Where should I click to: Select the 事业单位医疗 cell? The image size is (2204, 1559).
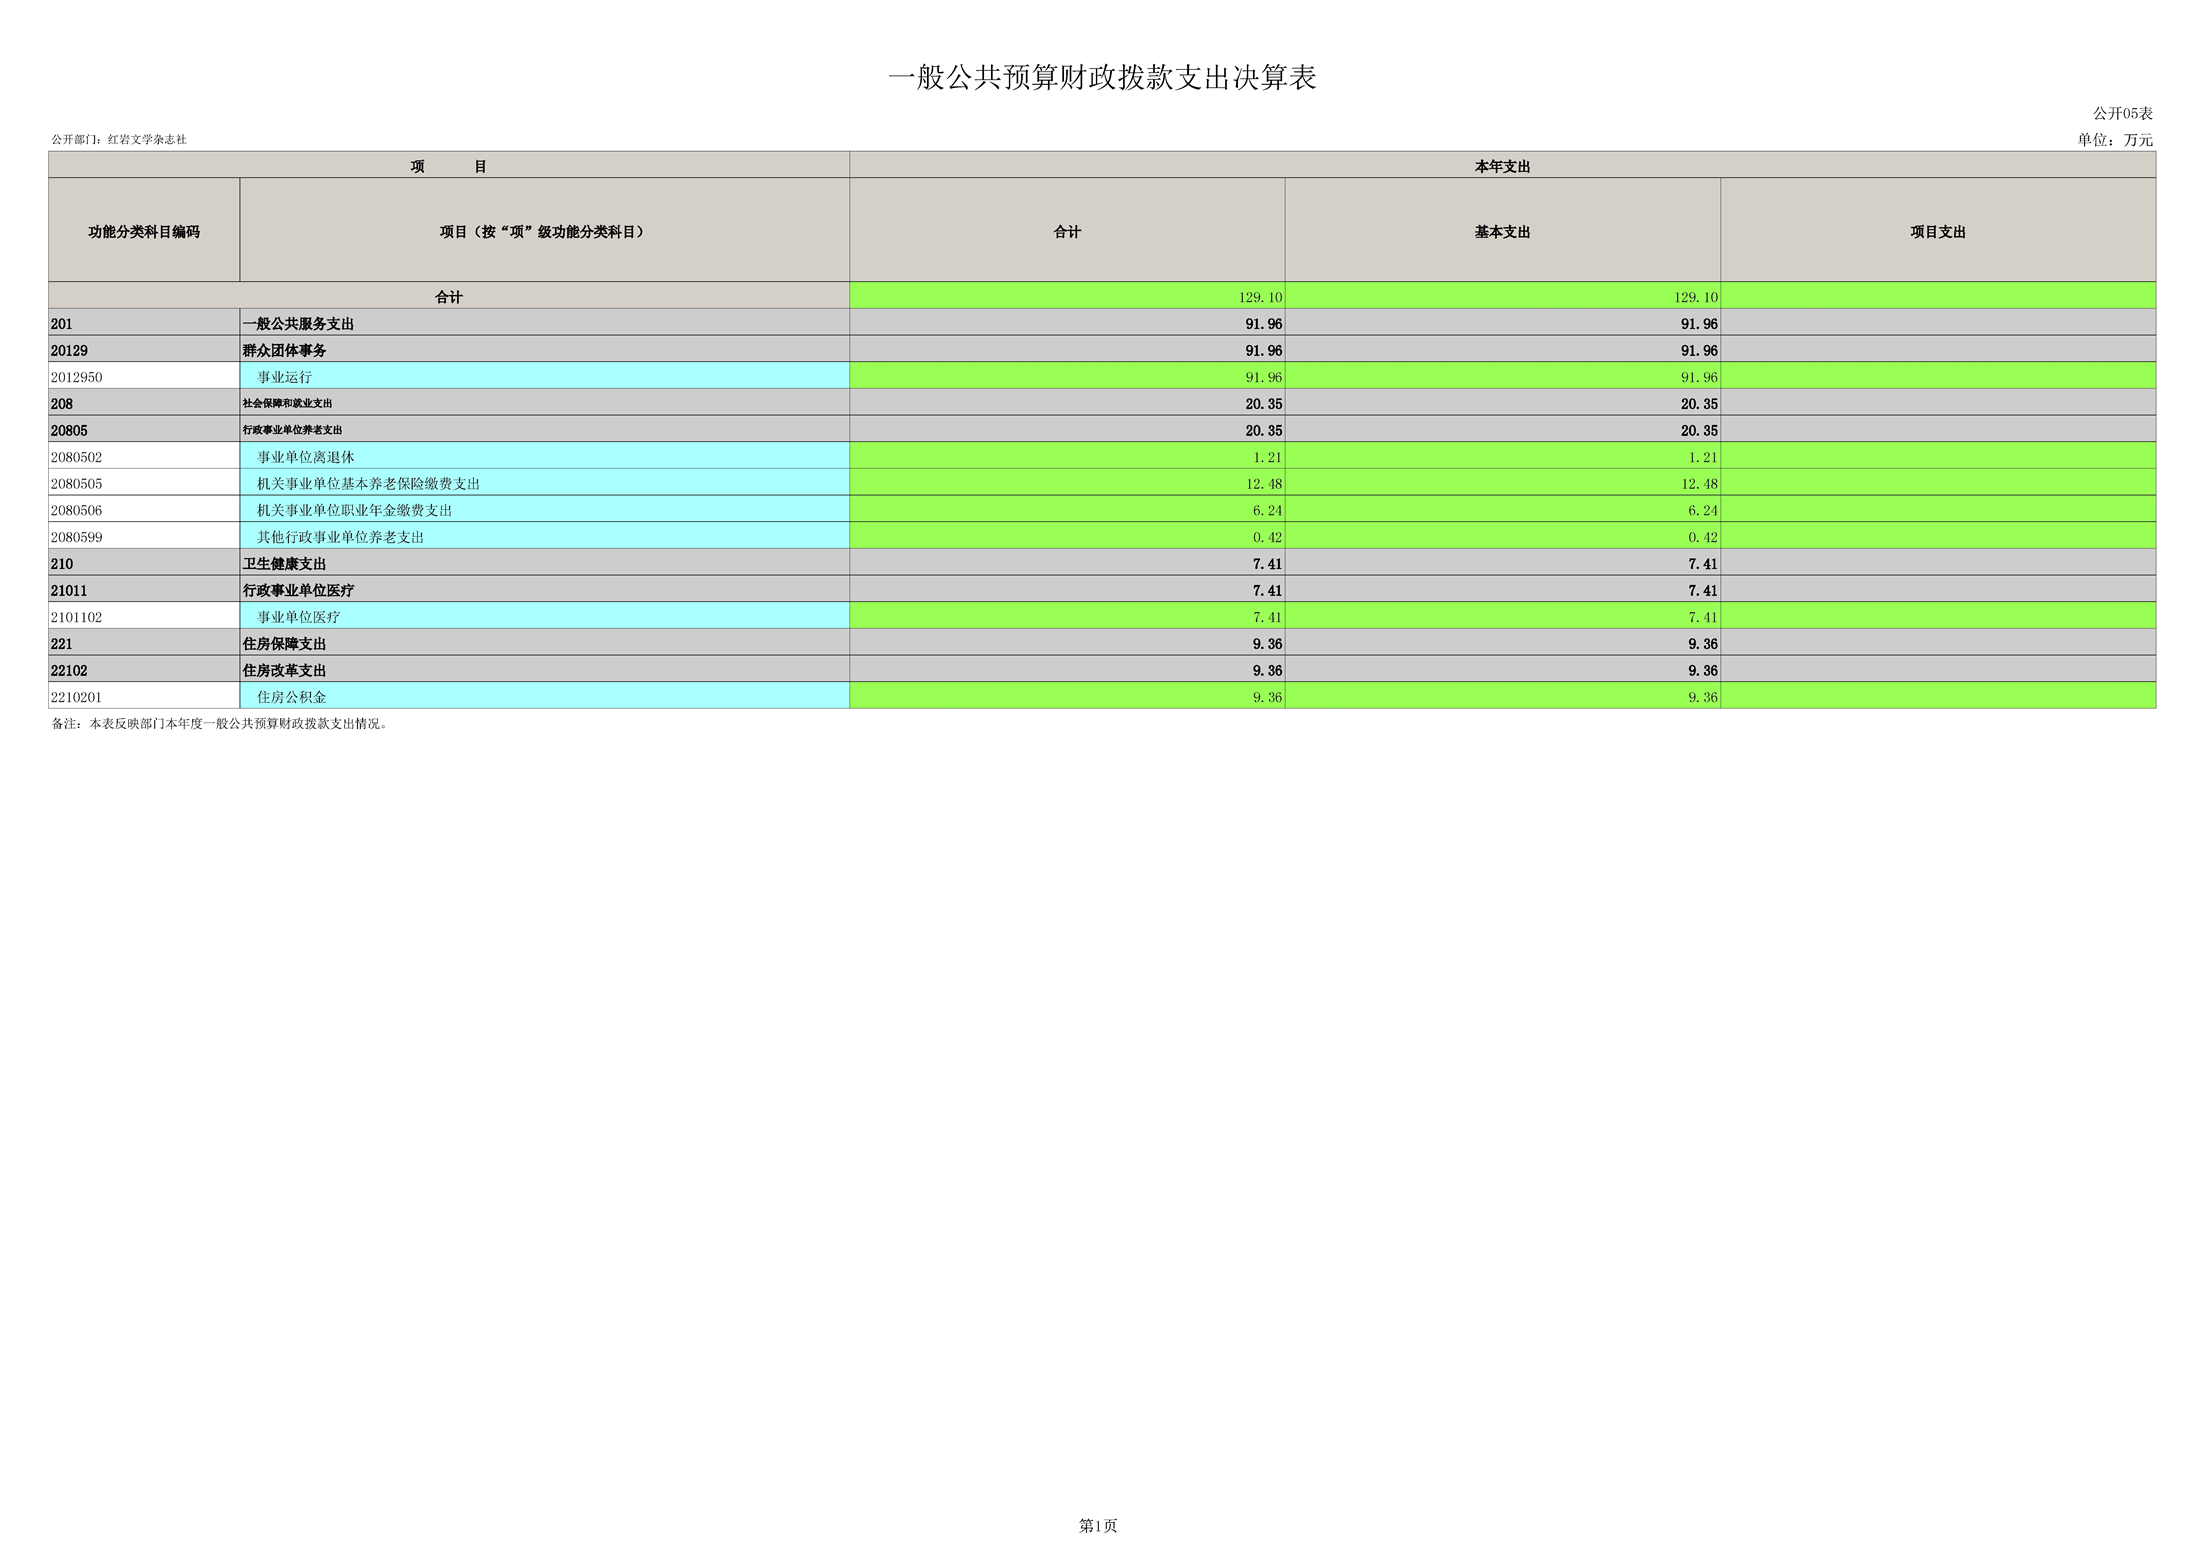click(298, 617)
